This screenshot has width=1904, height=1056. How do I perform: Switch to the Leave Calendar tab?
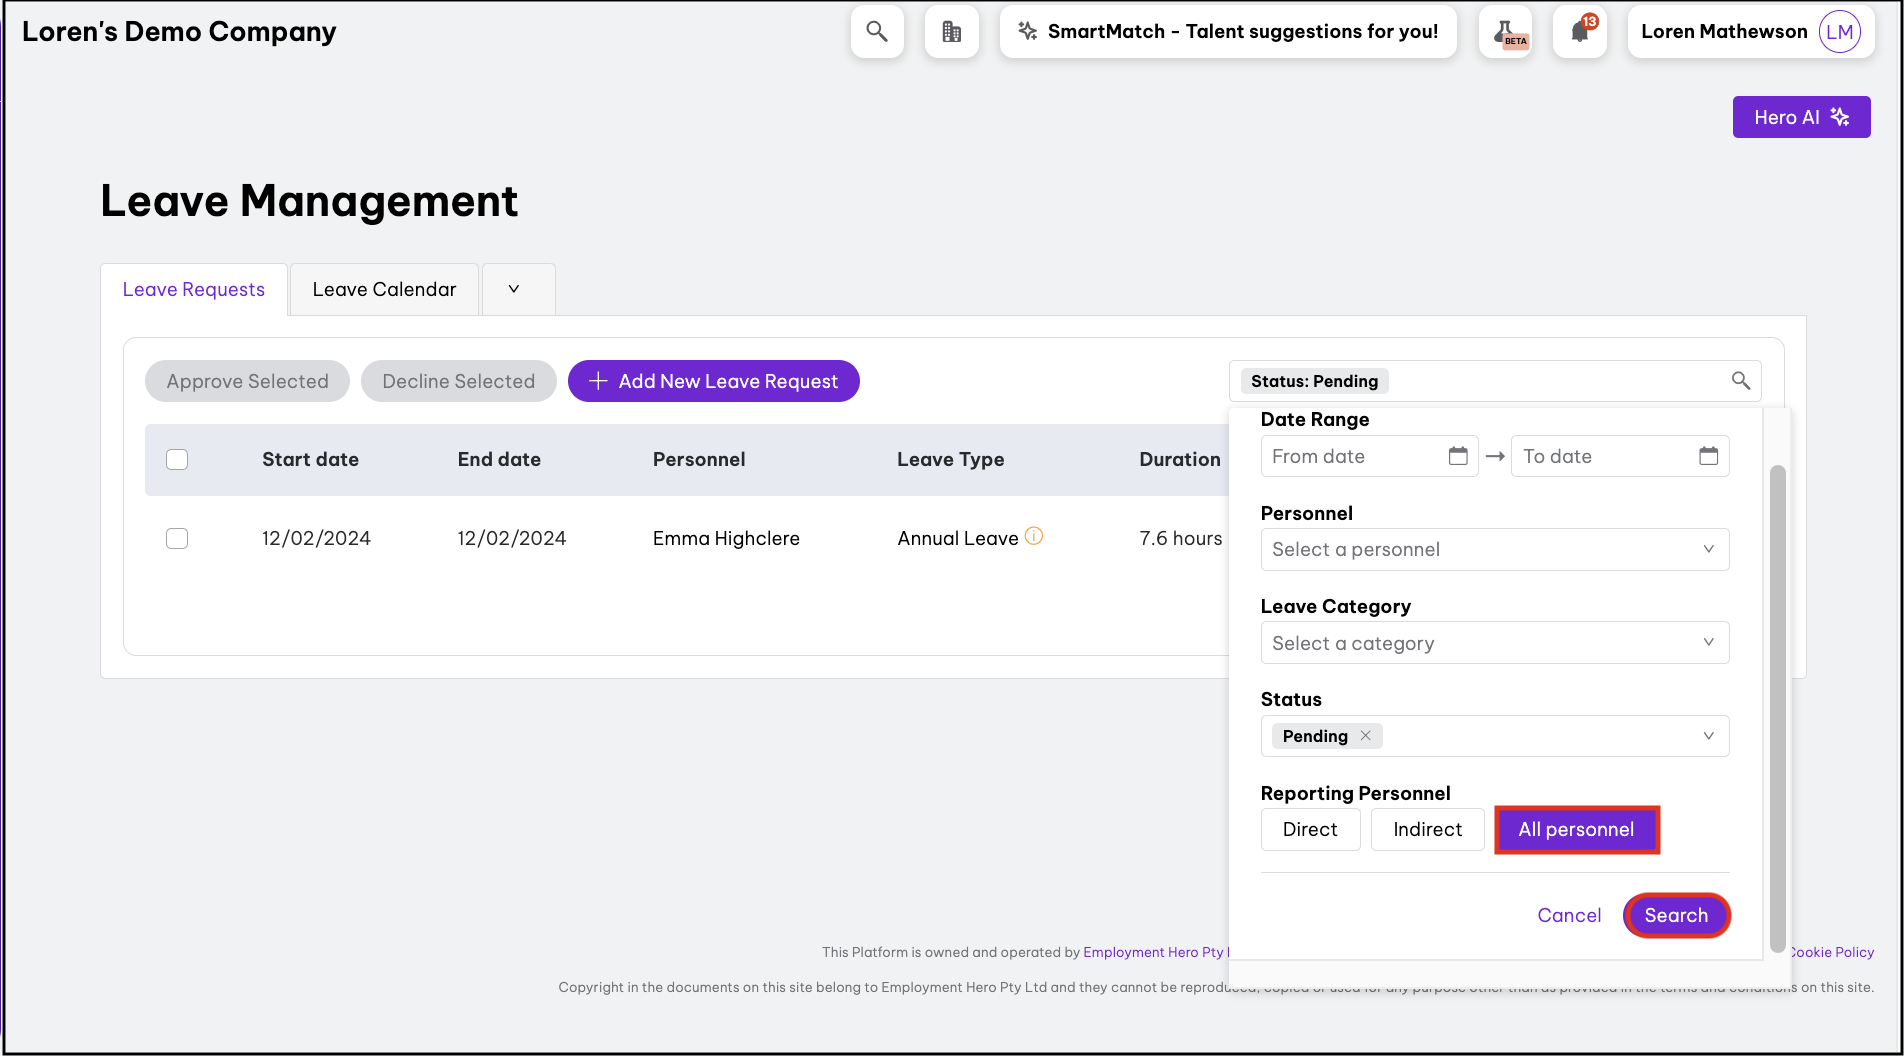tap(384, 290)
